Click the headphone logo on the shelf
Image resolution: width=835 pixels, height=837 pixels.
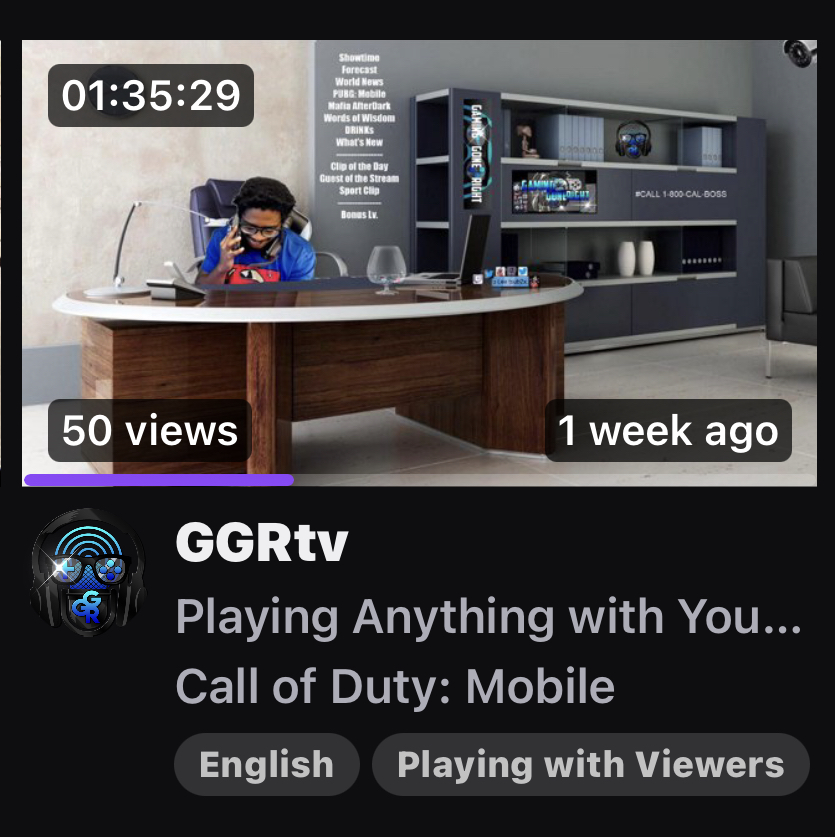[633, 139]
